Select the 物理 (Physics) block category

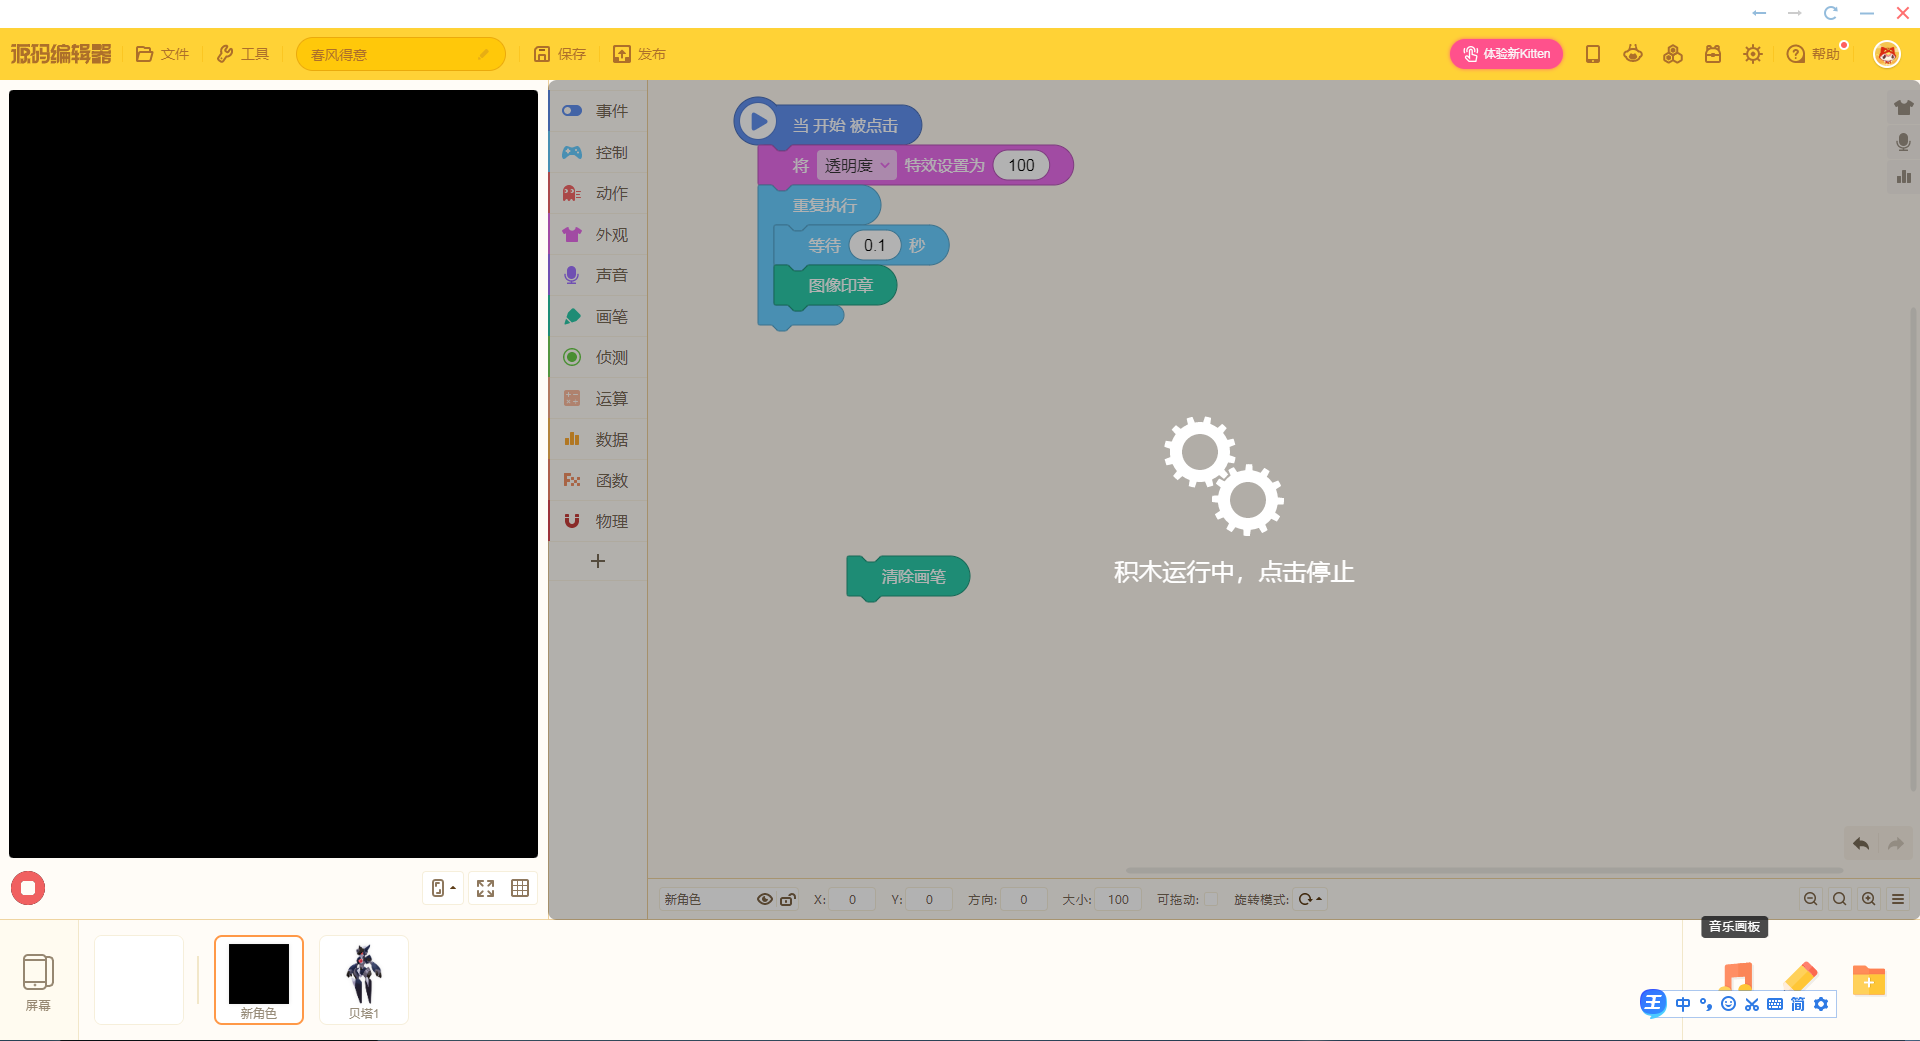598,521
